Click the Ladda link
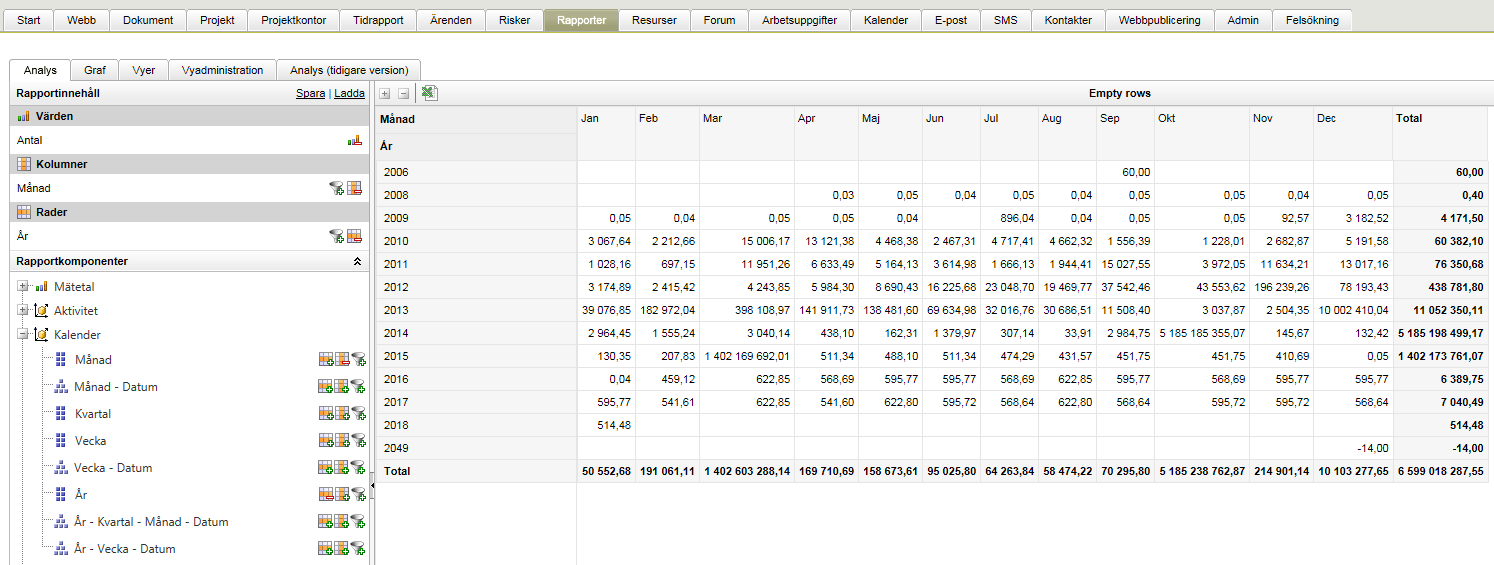1494x565 pixels. [x=349, y=93]
